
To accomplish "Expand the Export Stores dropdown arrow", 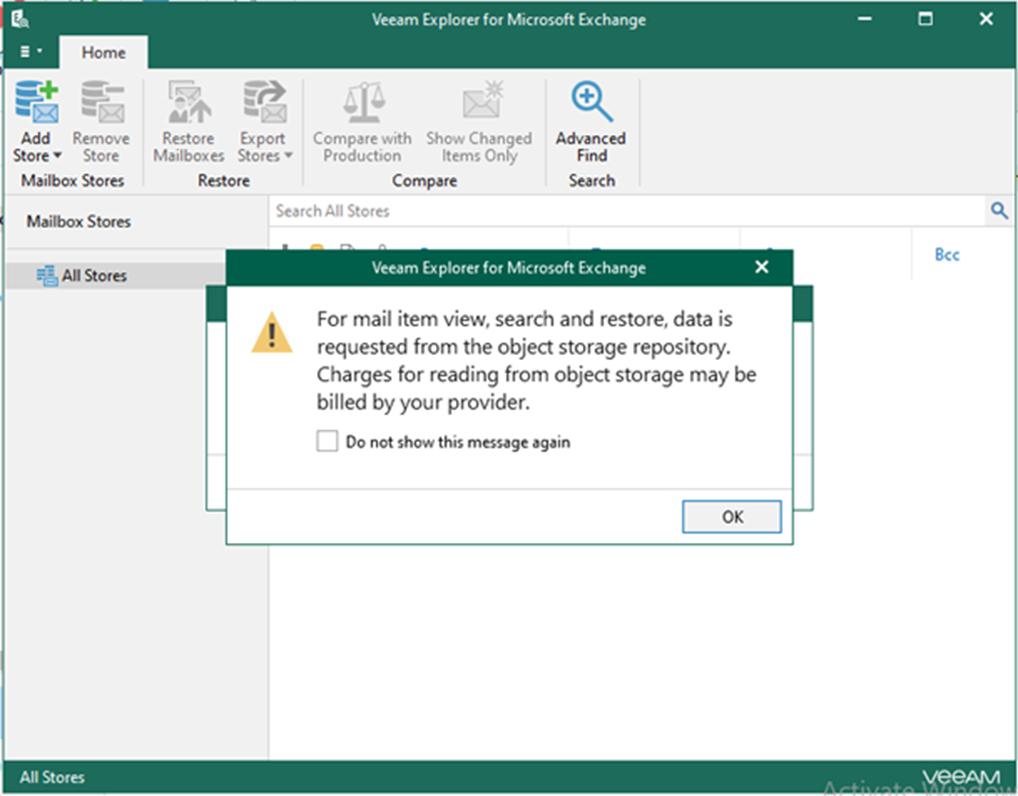I will (x=288, y=156).
